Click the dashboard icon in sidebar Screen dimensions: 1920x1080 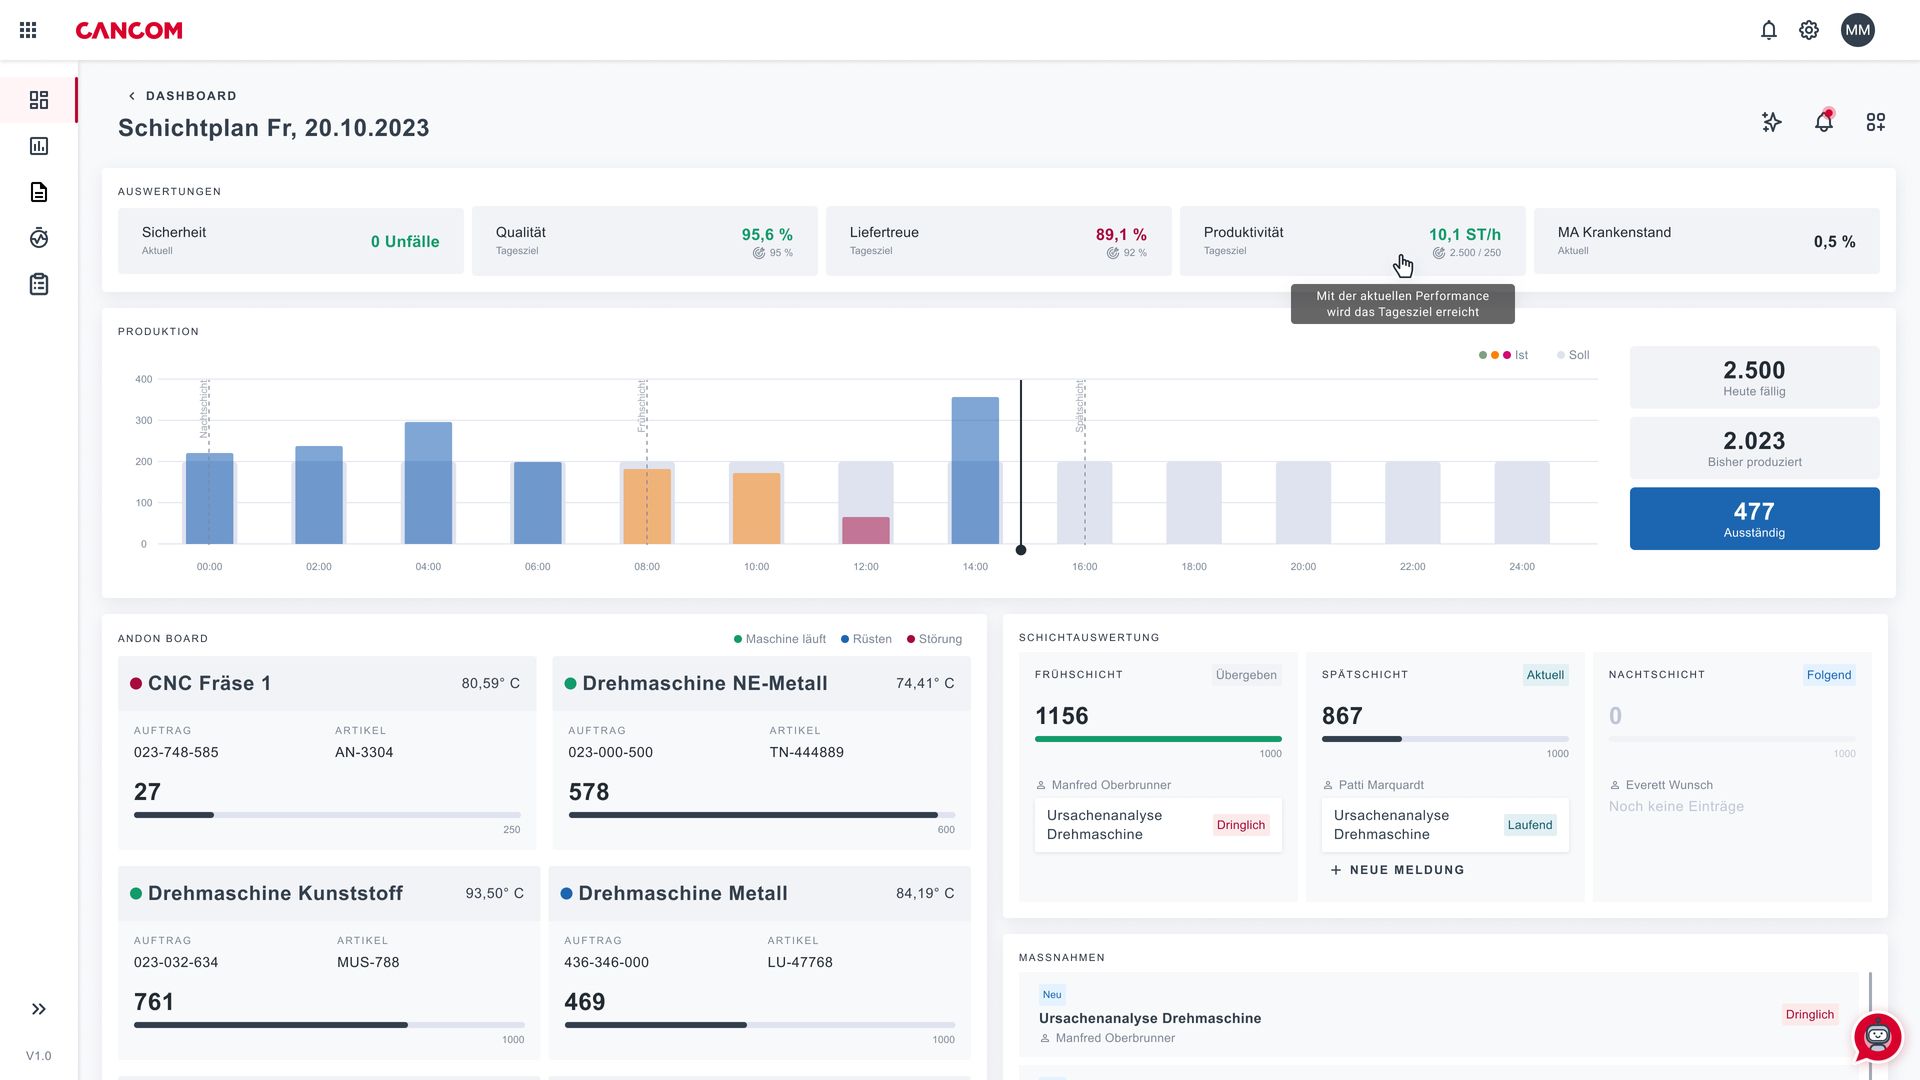tap(39, 100)
